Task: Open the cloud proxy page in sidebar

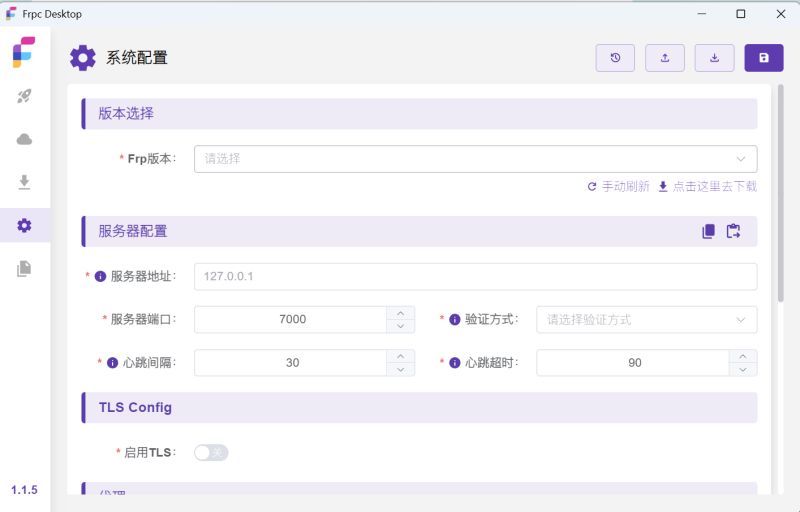Action: tap(25, 139)
